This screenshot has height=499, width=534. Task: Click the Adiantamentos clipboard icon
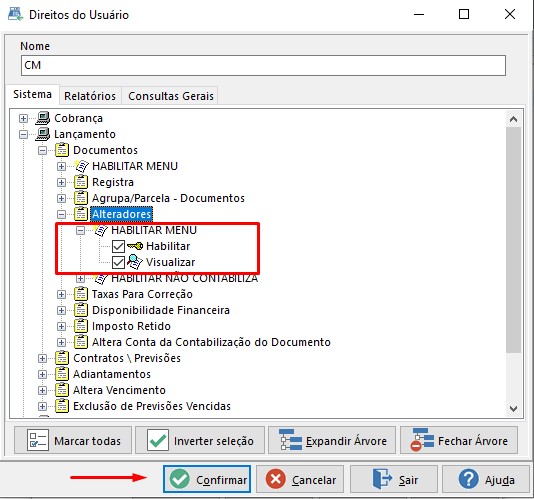pyautogui.click(x=62, y=374)
